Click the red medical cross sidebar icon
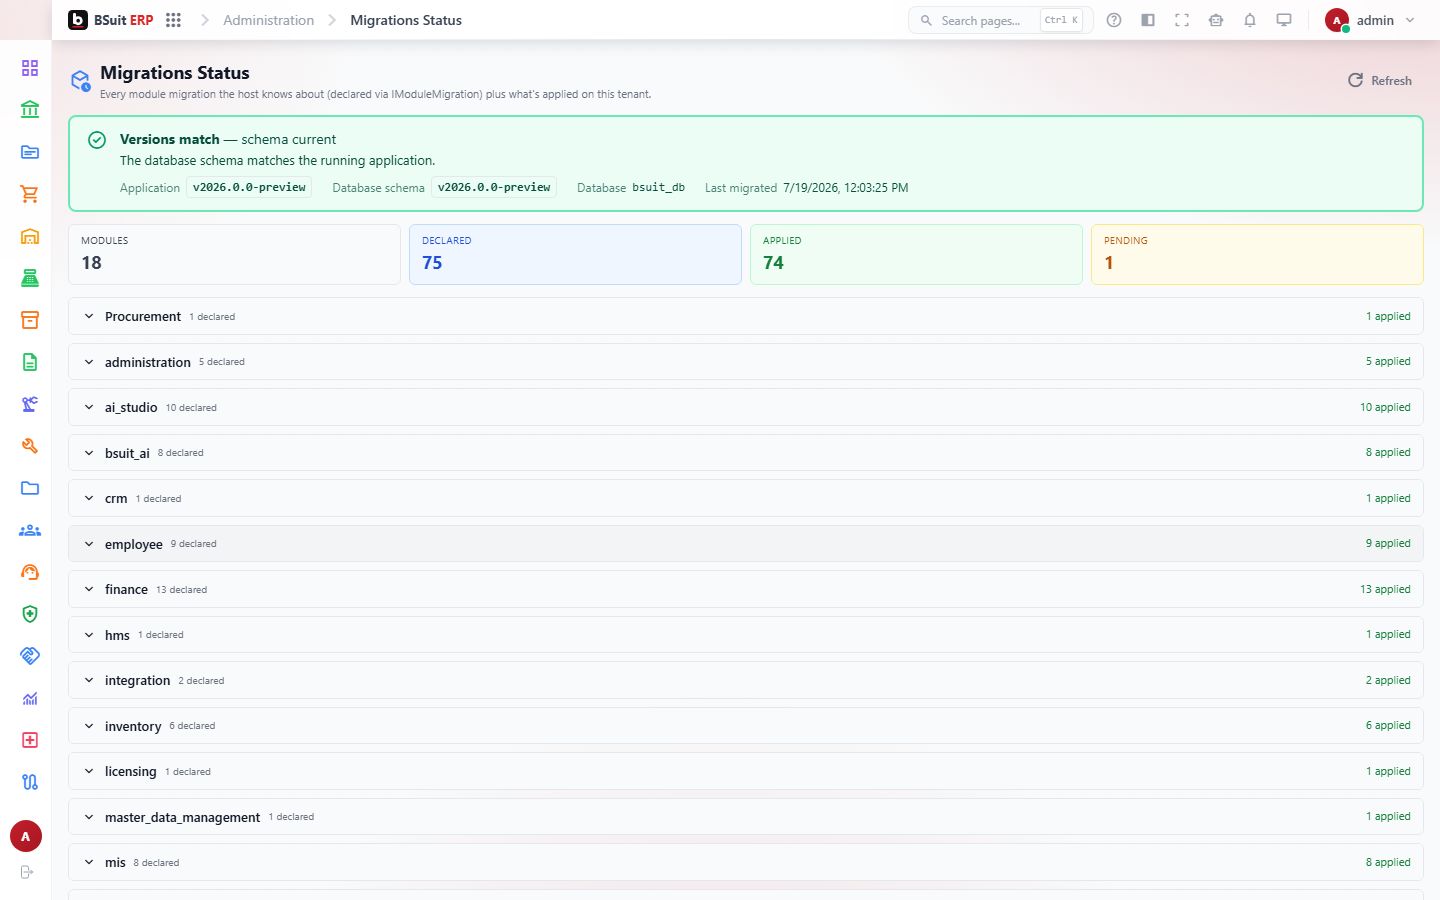Viewport: 1440px width, 900px height. pos(30,740)
